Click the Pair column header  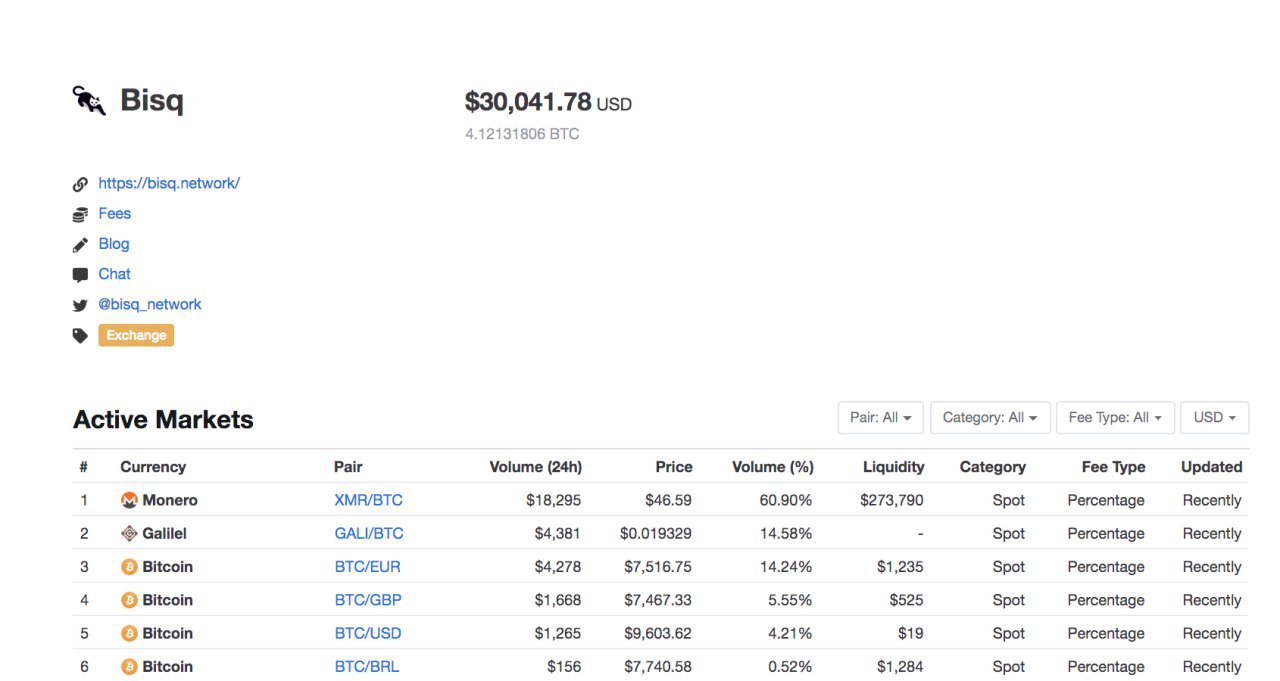coord(348,467)
